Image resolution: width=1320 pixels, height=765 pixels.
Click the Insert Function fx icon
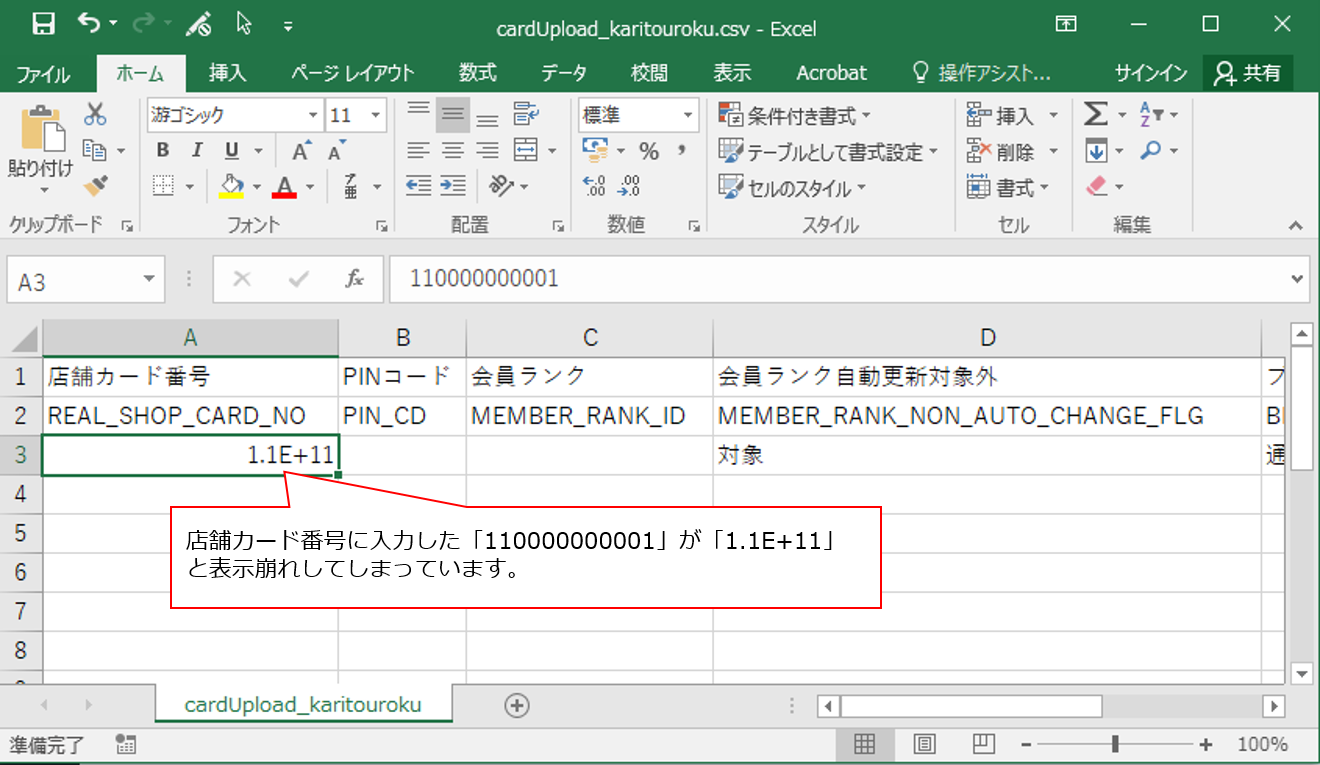pos(354,280)
